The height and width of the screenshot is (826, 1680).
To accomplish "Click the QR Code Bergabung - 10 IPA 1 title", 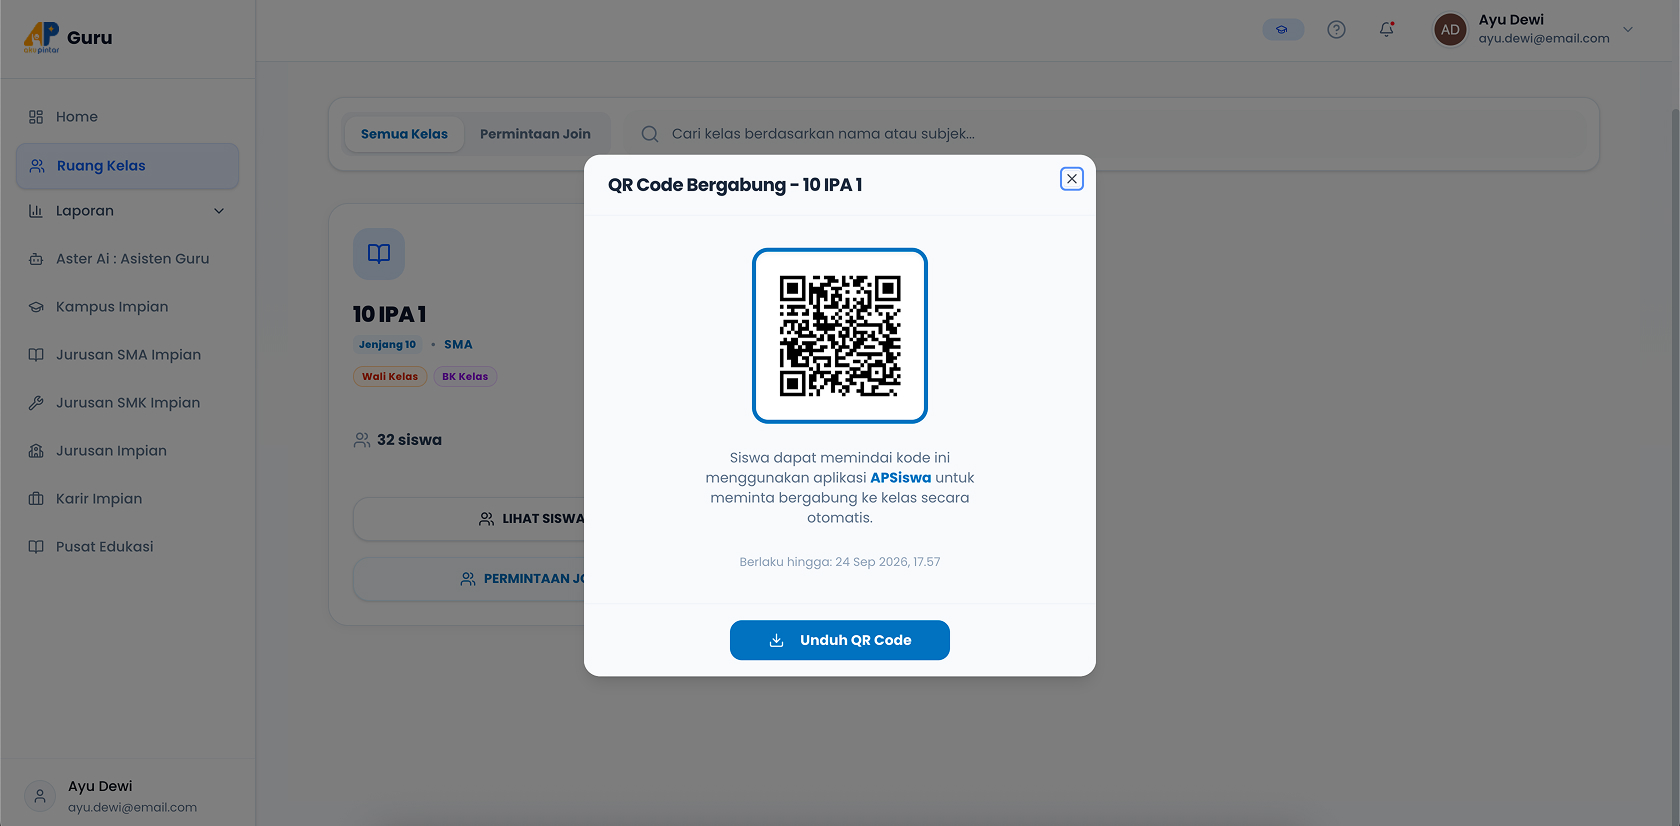I will [735, 185].
